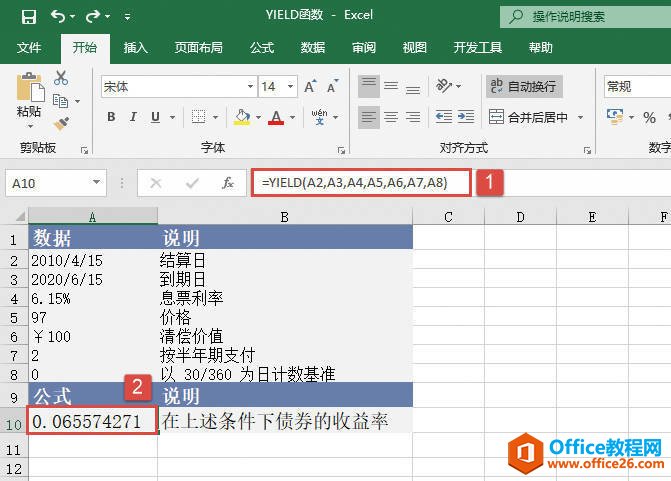The image size is (671, 481).
Task: Click the Select All corner triangle
Action: pos(20,216)
